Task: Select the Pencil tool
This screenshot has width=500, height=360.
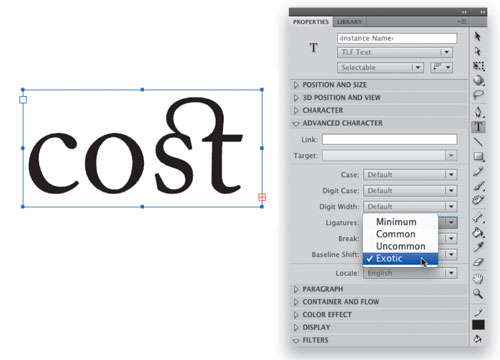Action: coord(478,171)
